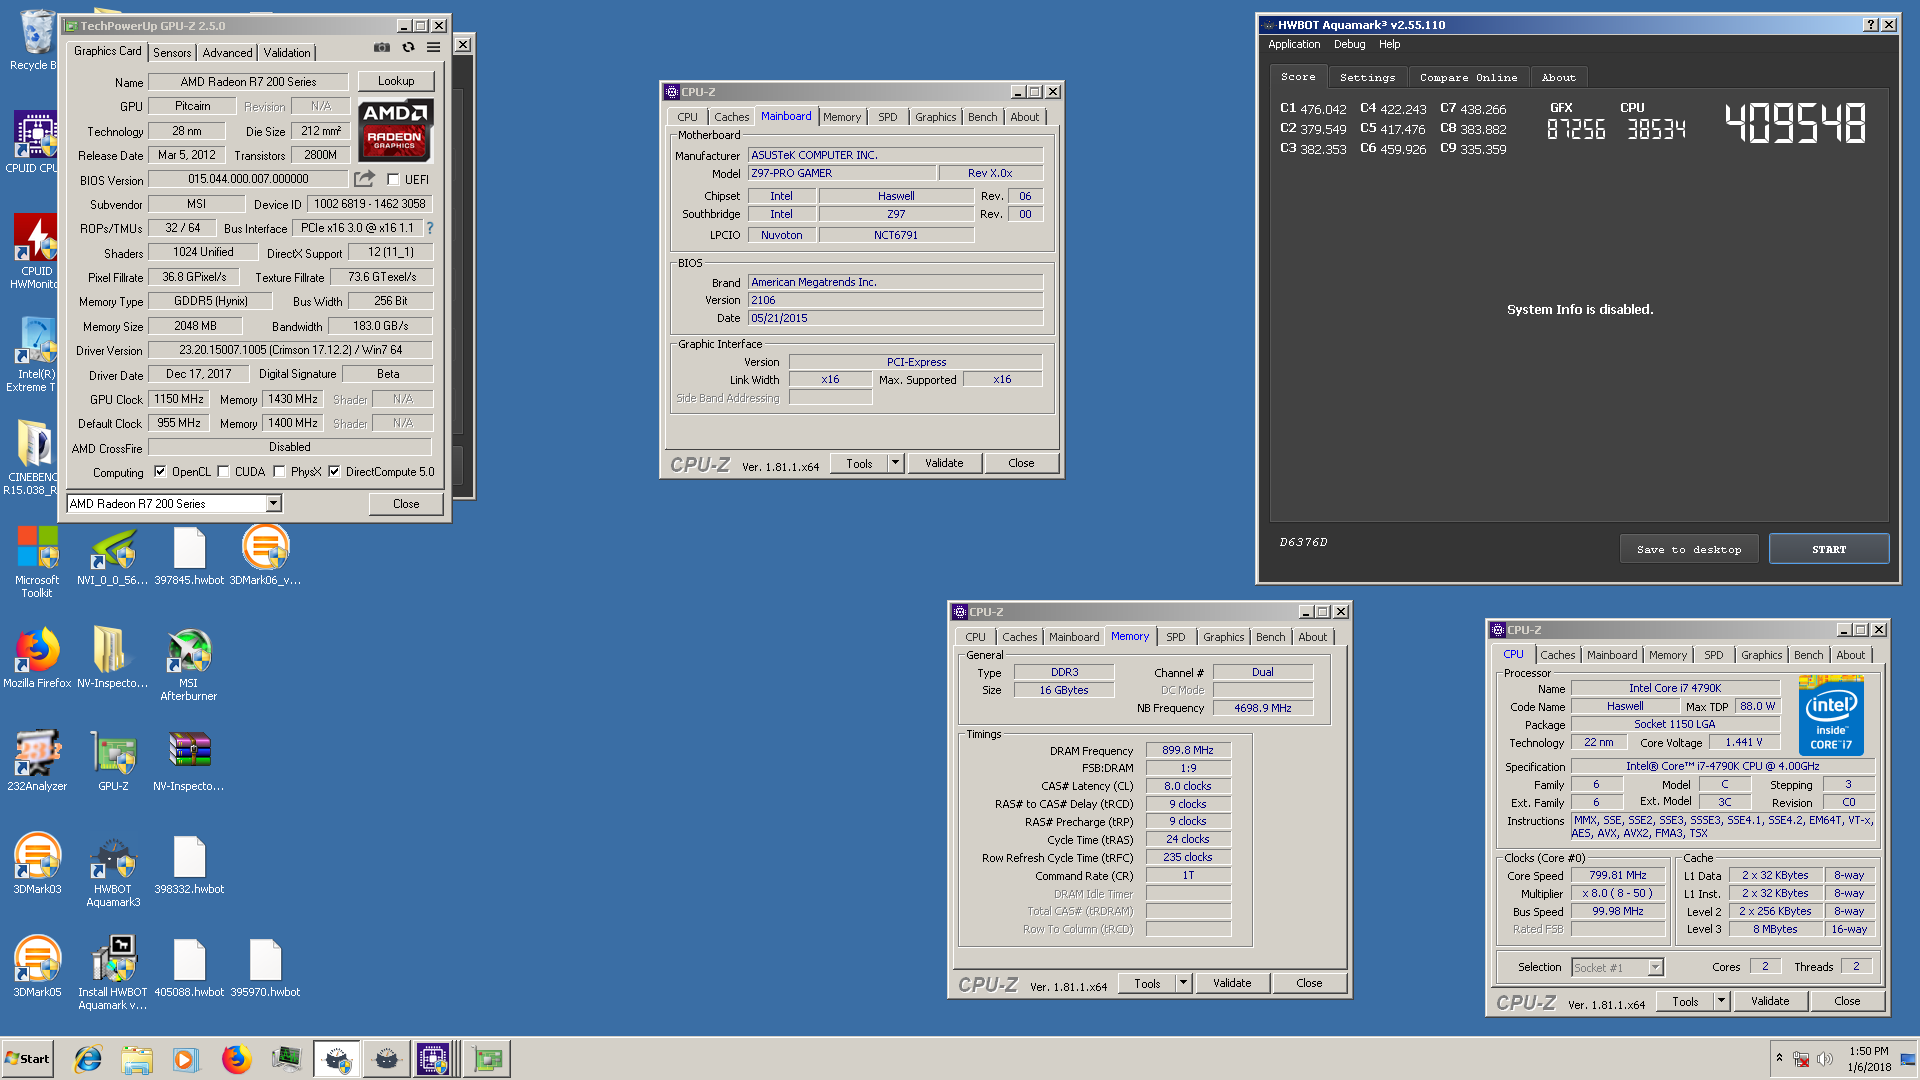Click the 409548 total score readout
The width and height of the screenshot is (1920, 1080).
[1795, 123]
